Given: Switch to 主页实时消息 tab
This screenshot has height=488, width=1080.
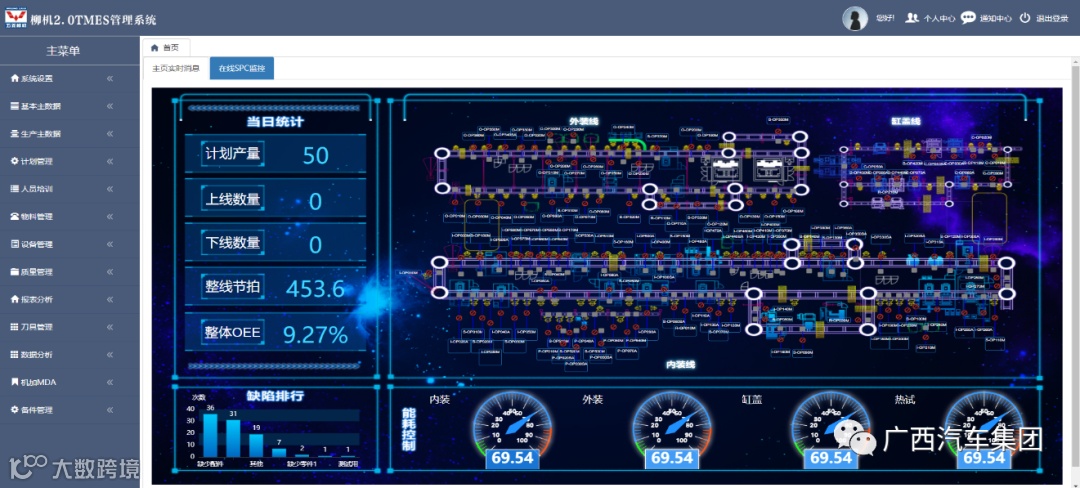Looking at the screenshot, I should [176, 68].
